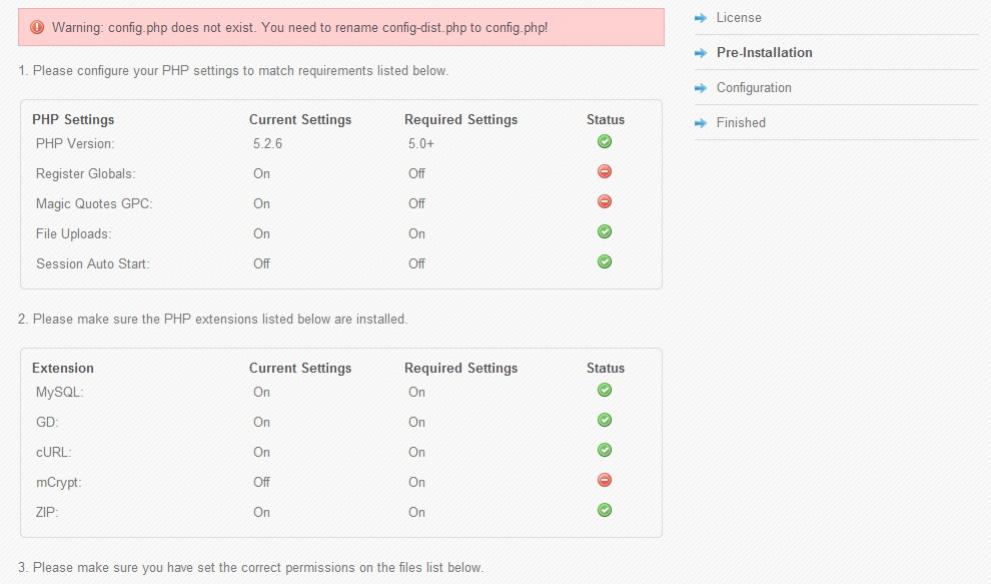Select the Pre-Installation step

pos(764,52)
